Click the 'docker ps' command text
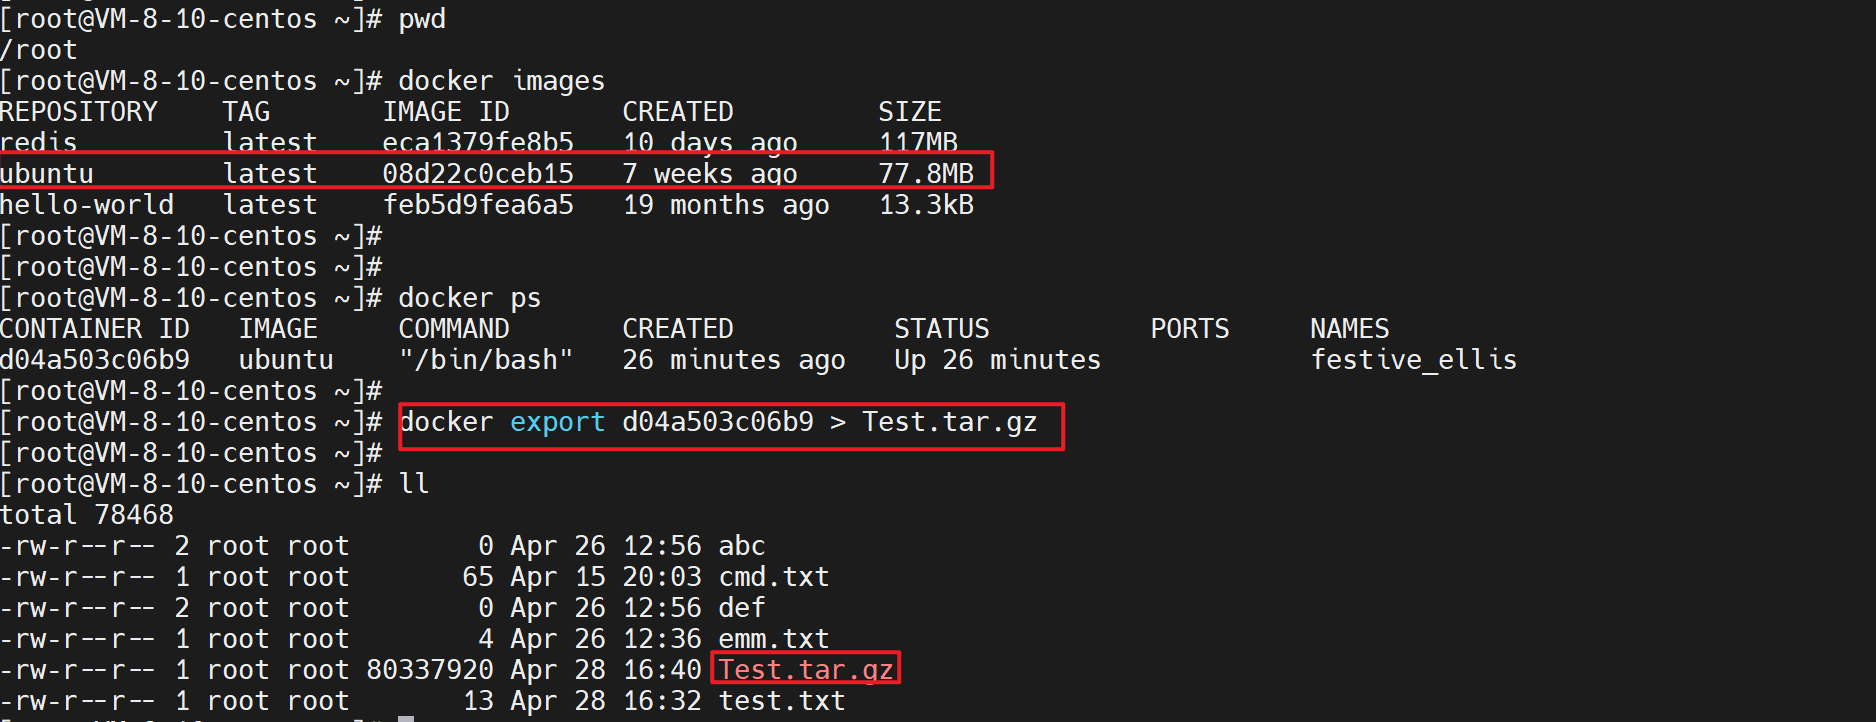The height and width of the screenshot is (722, 1876). [469, 298]
